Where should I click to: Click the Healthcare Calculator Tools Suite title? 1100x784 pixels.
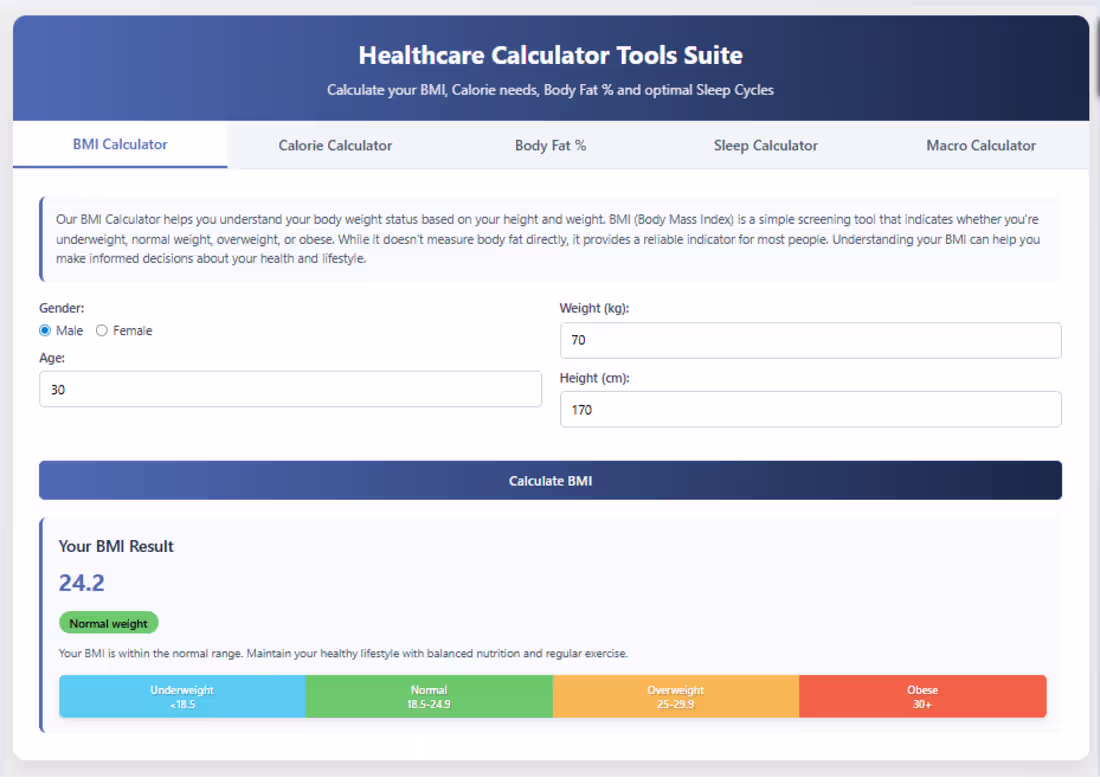tap(550, 55)
